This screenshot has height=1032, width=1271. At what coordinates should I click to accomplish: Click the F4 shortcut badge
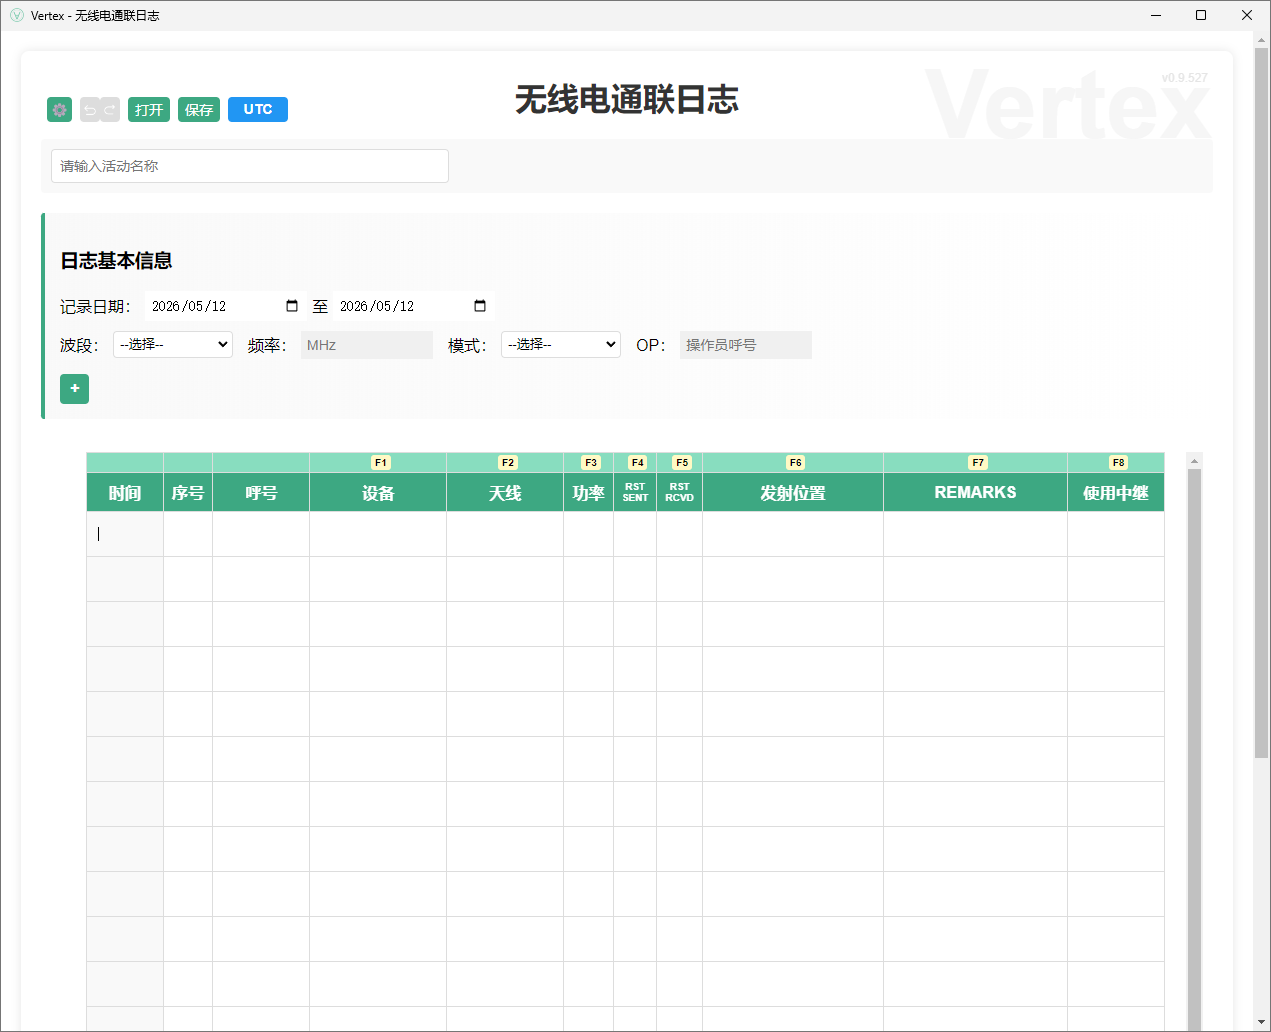click(638, 463)
